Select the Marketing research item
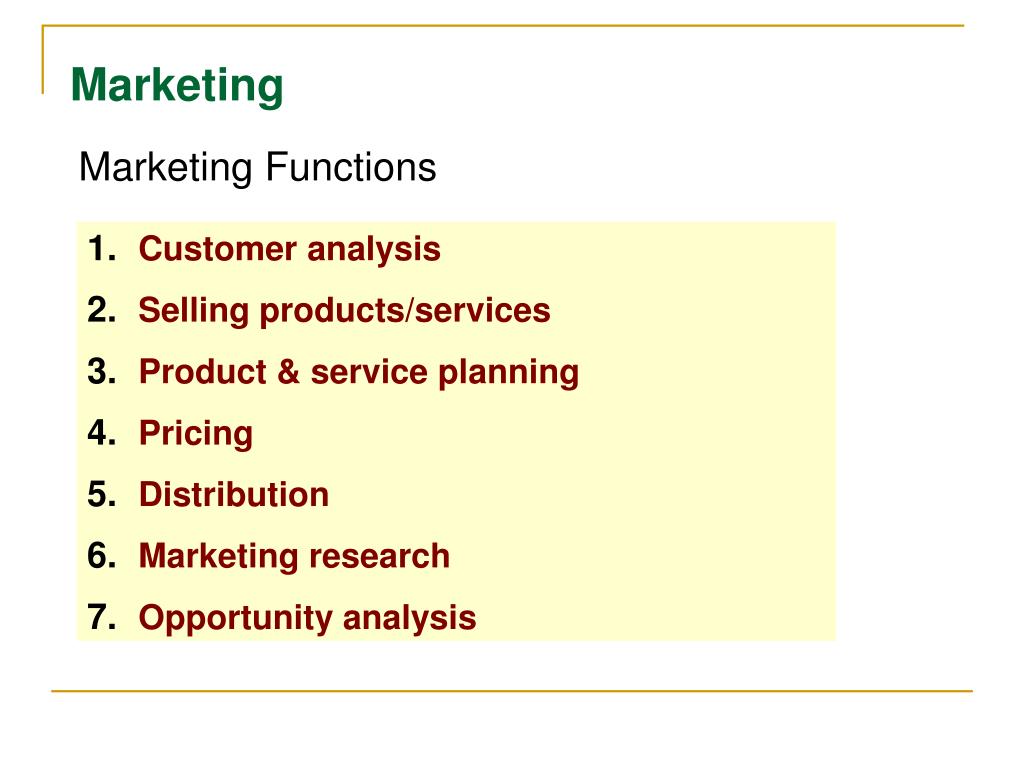The height and width of the screenshot is (768, 1024). point(294,556)
